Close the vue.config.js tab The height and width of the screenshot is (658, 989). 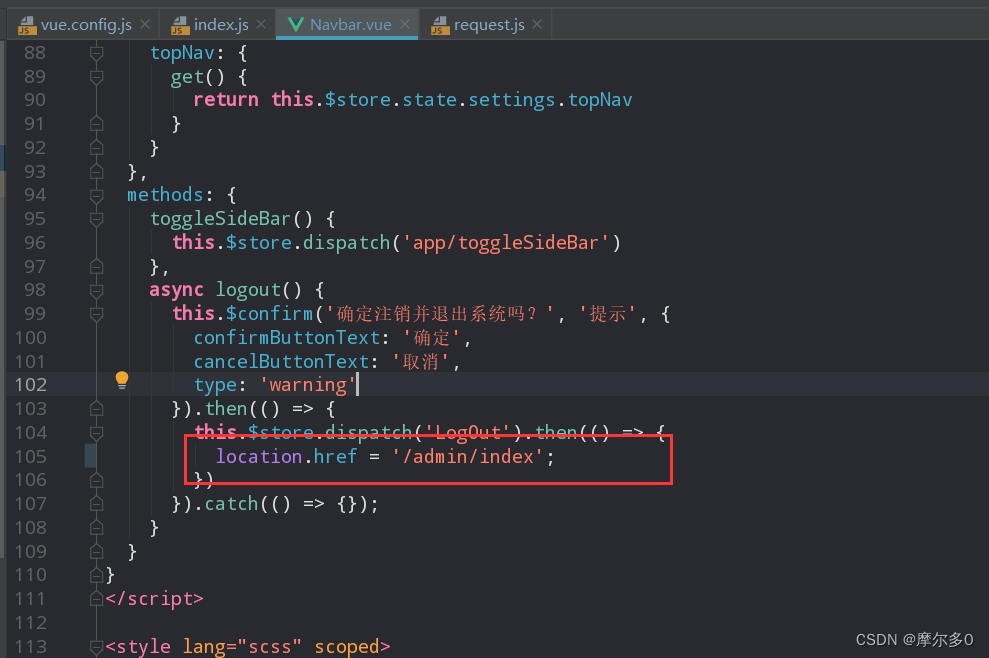coord(145,25)
